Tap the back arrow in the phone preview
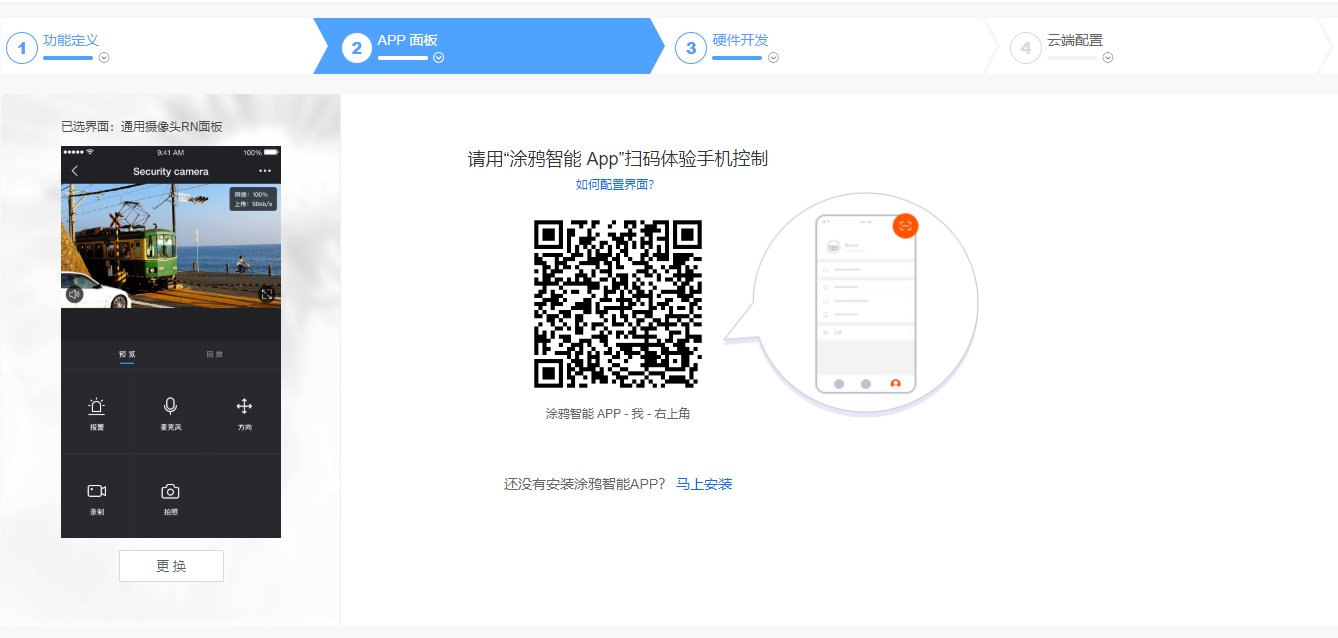 point(74,171)
